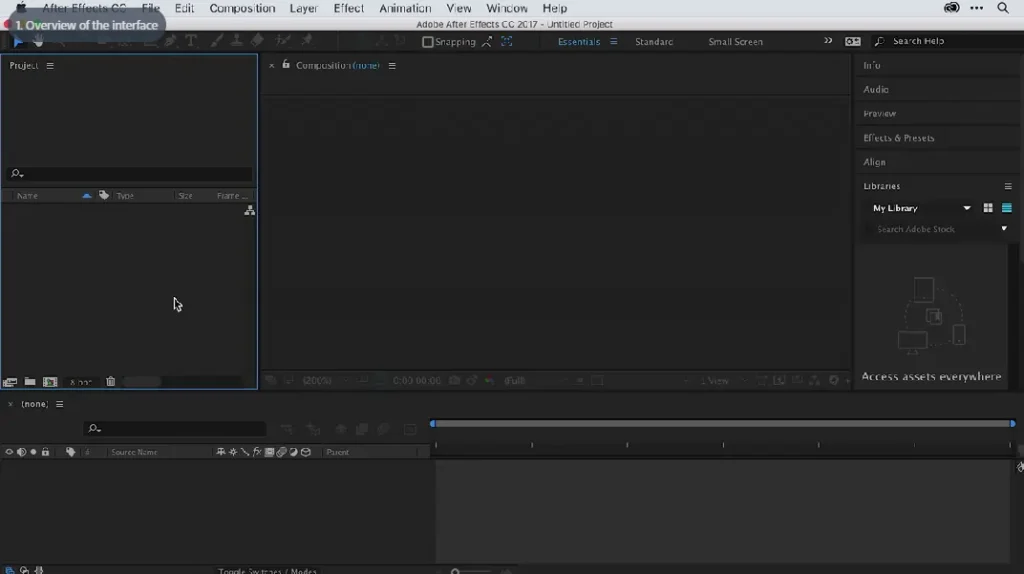Open the timeline (none) panel menu

point(59,404)
